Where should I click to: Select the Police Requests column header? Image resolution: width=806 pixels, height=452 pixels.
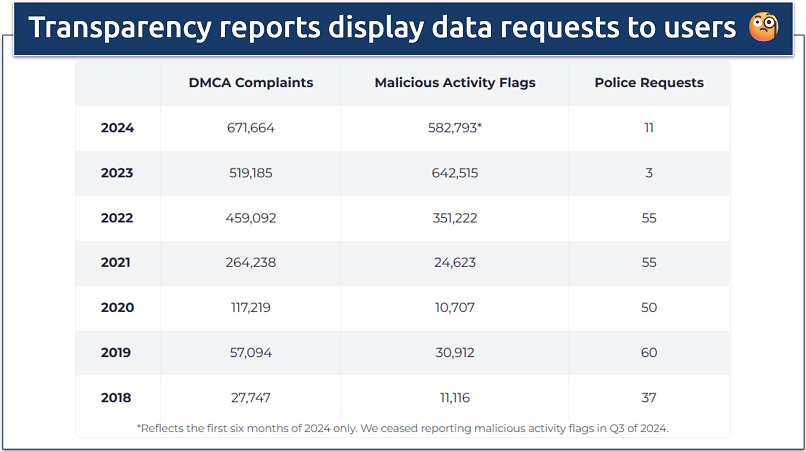tap(649, 83)
